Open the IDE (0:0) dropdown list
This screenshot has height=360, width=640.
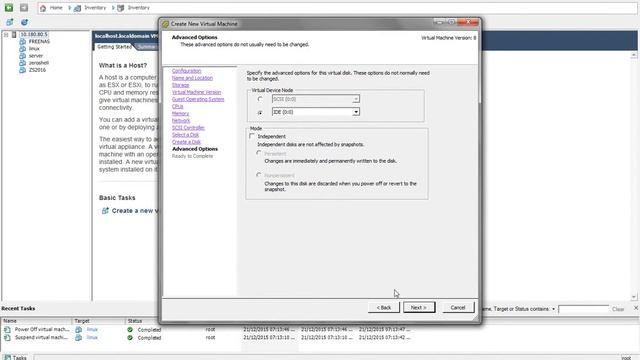pos(356,112)
